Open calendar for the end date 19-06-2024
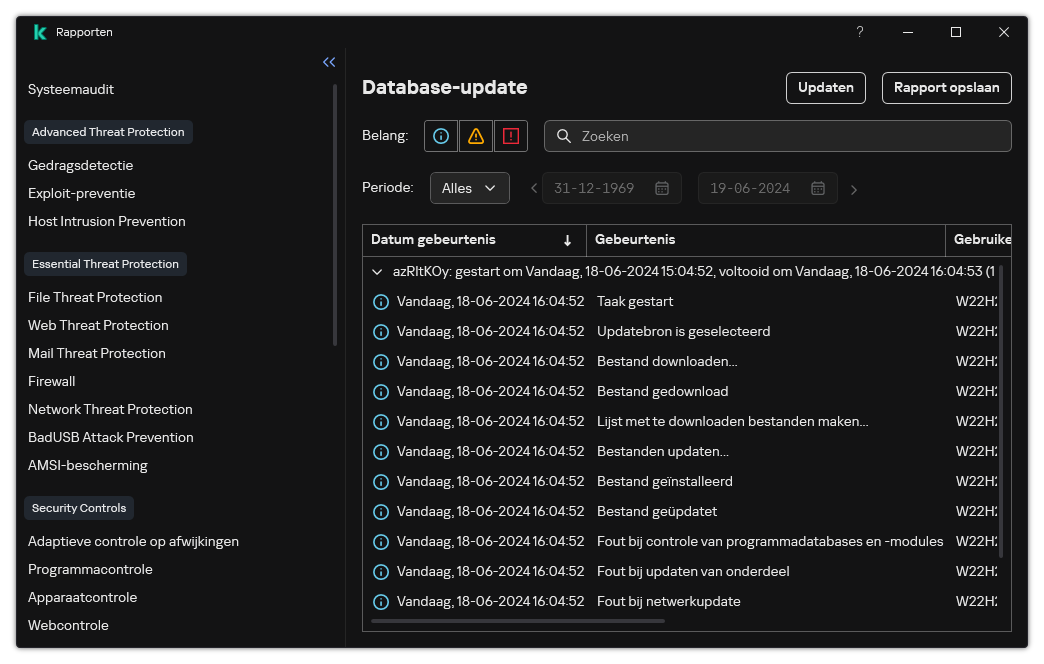Screen dimensions: 1044x664 [x=817, y=188]
